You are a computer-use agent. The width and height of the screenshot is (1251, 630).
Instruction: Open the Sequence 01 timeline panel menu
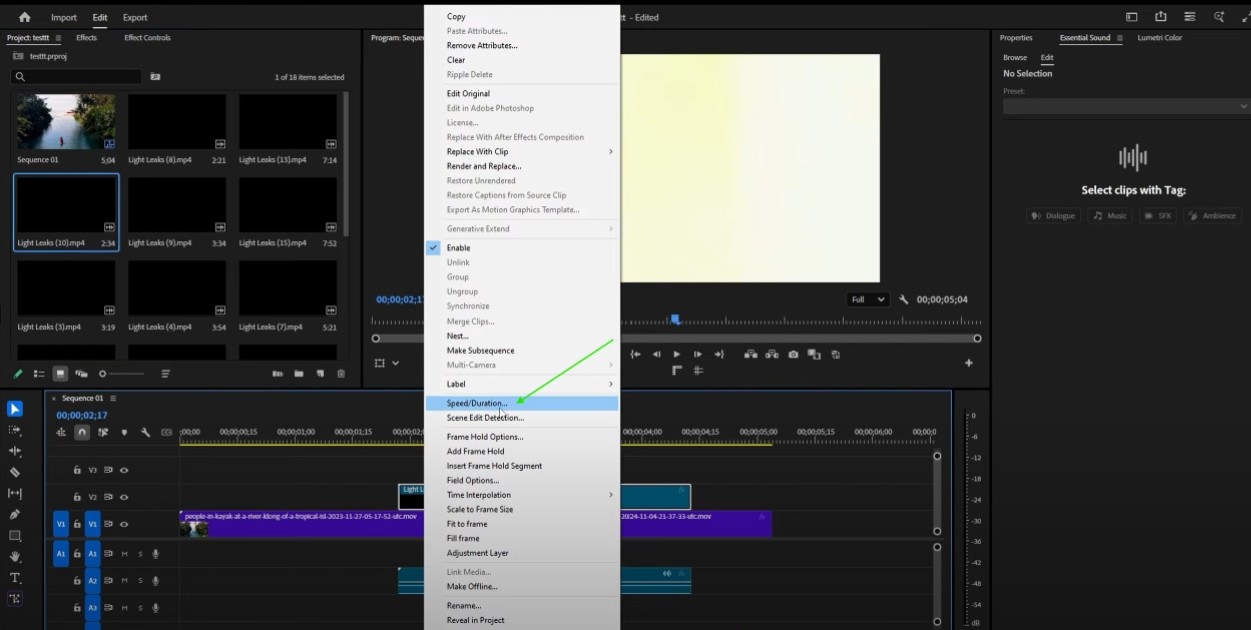[x=113, y=398]
